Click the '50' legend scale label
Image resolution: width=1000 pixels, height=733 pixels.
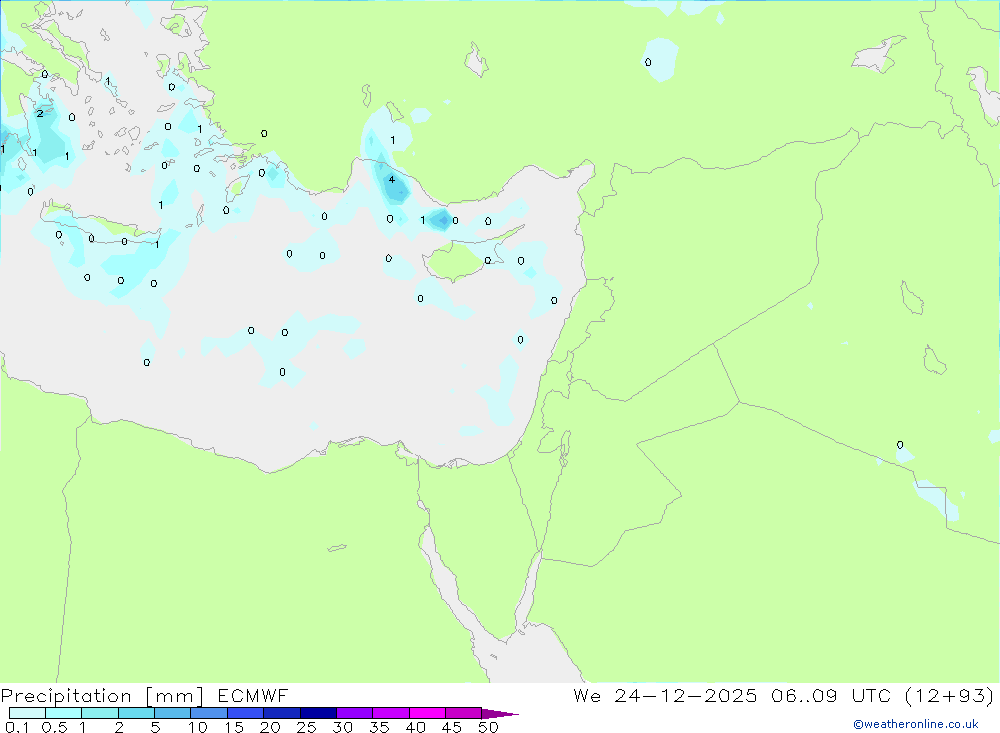488,727
